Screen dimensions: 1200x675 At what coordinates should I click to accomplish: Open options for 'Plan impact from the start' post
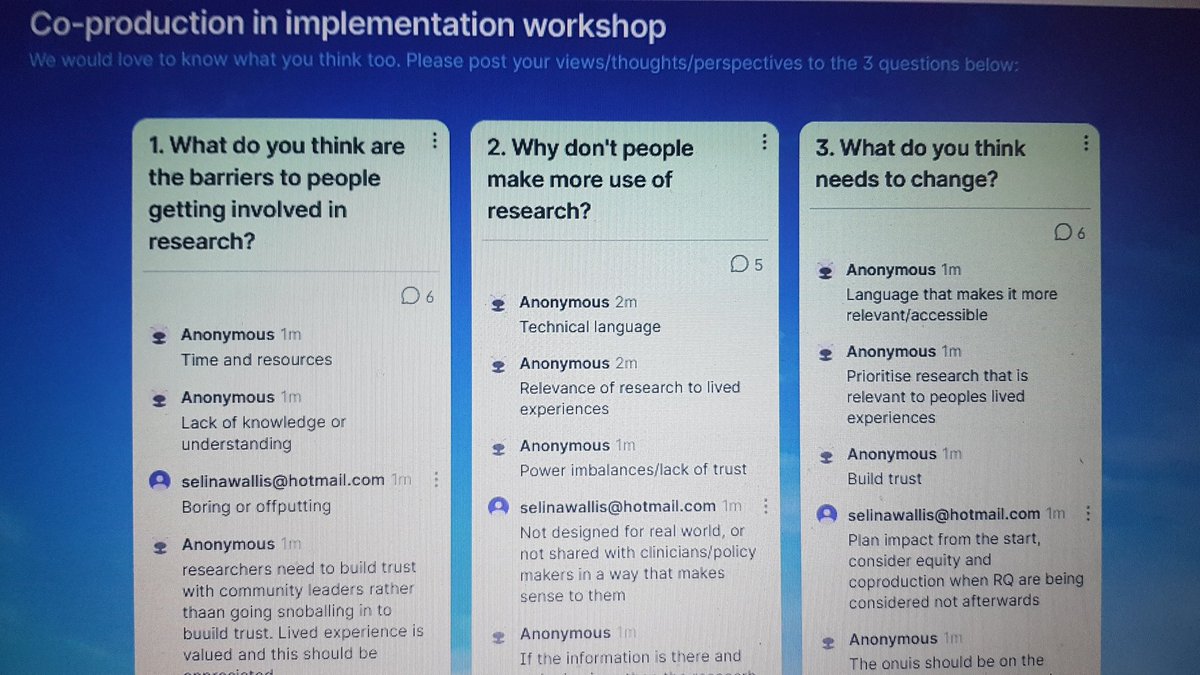[x=1088, y=514]
